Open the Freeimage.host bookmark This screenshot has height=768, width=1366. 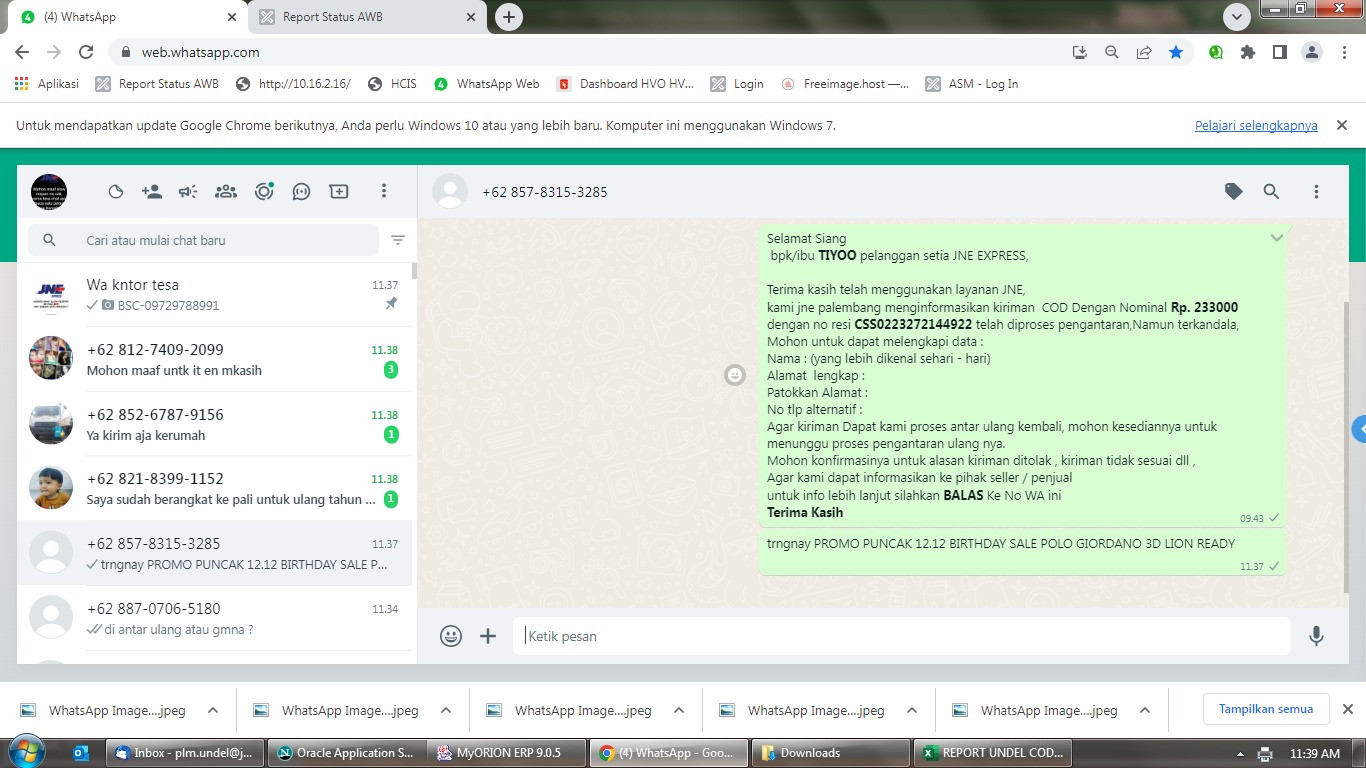point(846,84)
